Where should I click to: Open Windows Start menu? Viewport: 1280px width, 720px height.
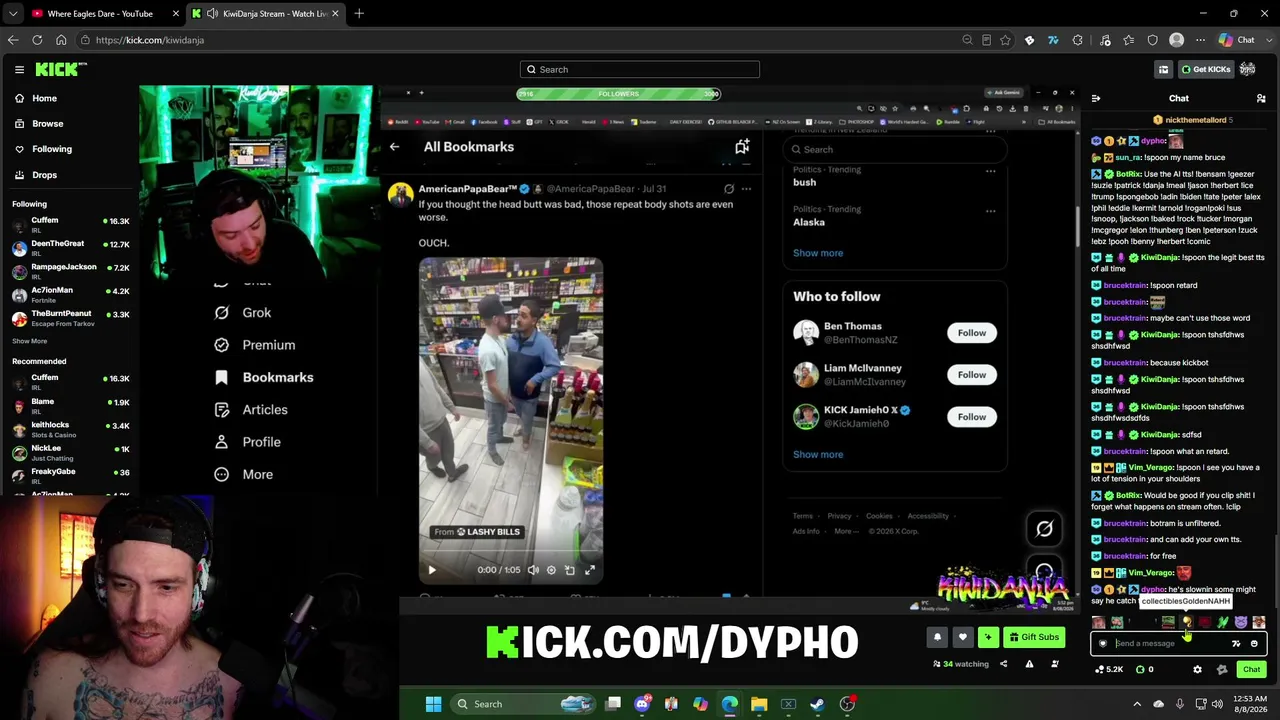pyautogui.click(x=433, y=704)
